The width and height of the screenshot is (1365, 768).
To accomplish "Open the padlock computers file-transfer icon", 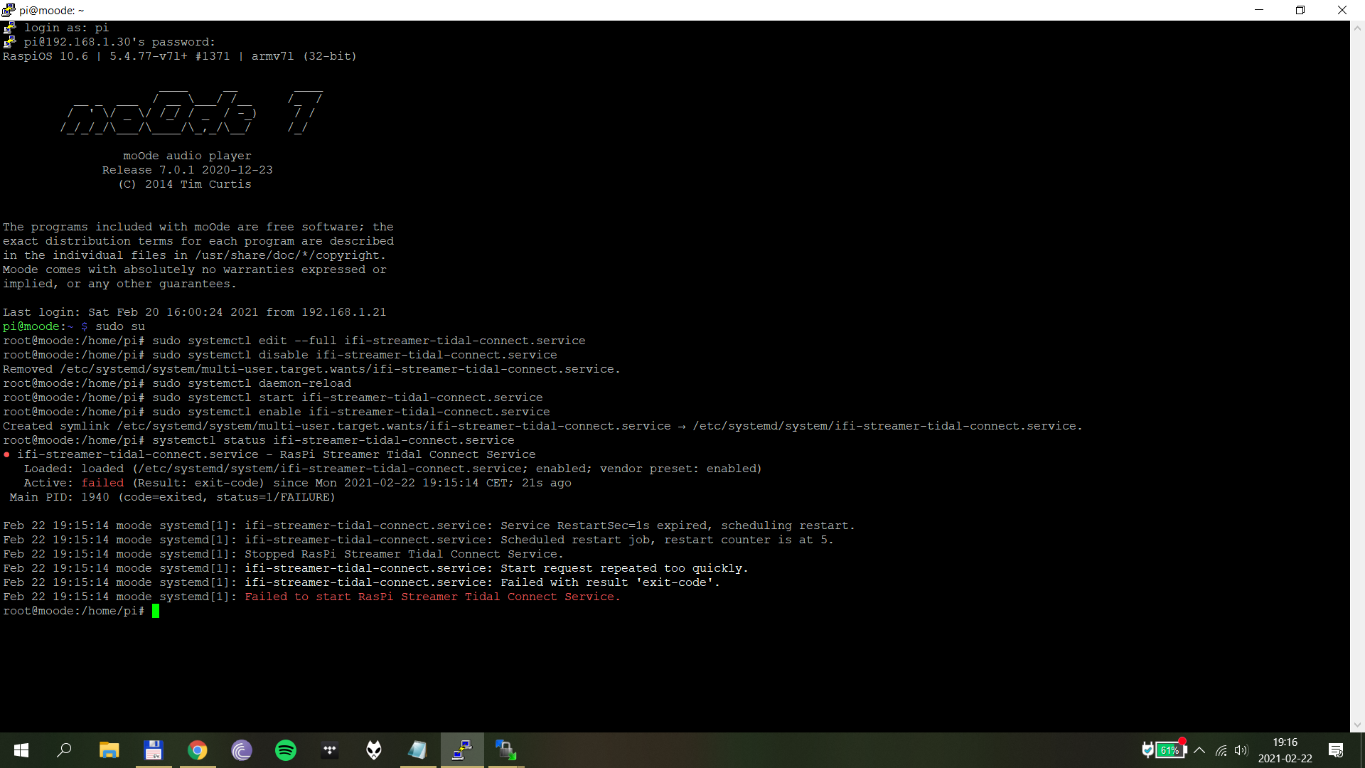I will click(505, 750).
